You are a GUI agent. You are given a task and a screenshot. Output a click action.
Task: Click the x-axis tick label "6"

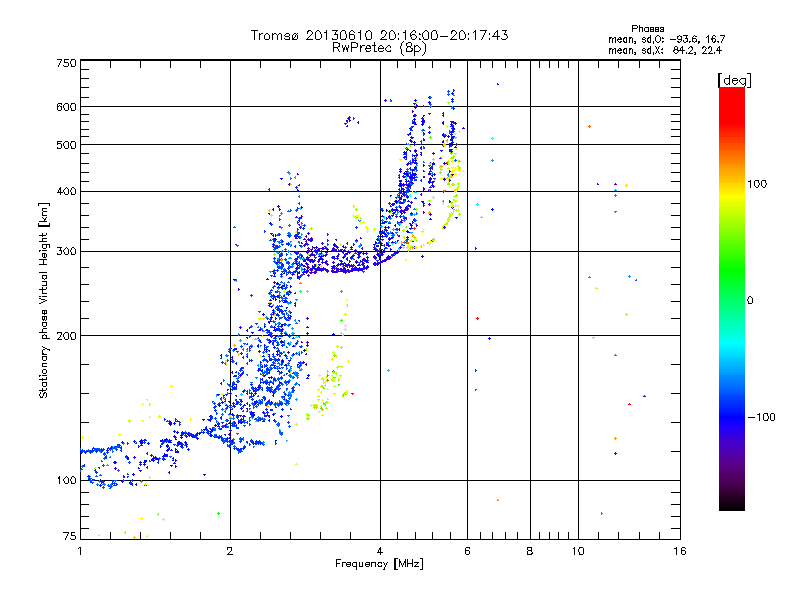point(467,551)
